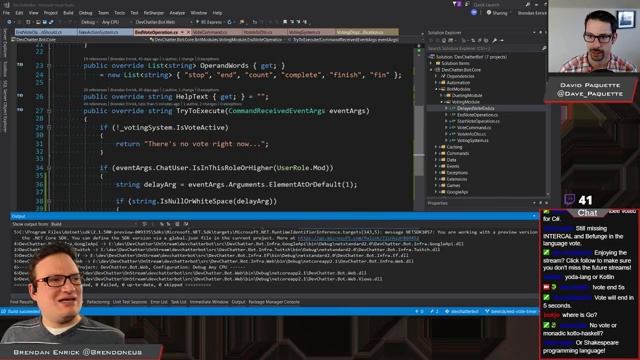
Task: Click the pending changes pencil in status bar
Action: pos(434,311)
